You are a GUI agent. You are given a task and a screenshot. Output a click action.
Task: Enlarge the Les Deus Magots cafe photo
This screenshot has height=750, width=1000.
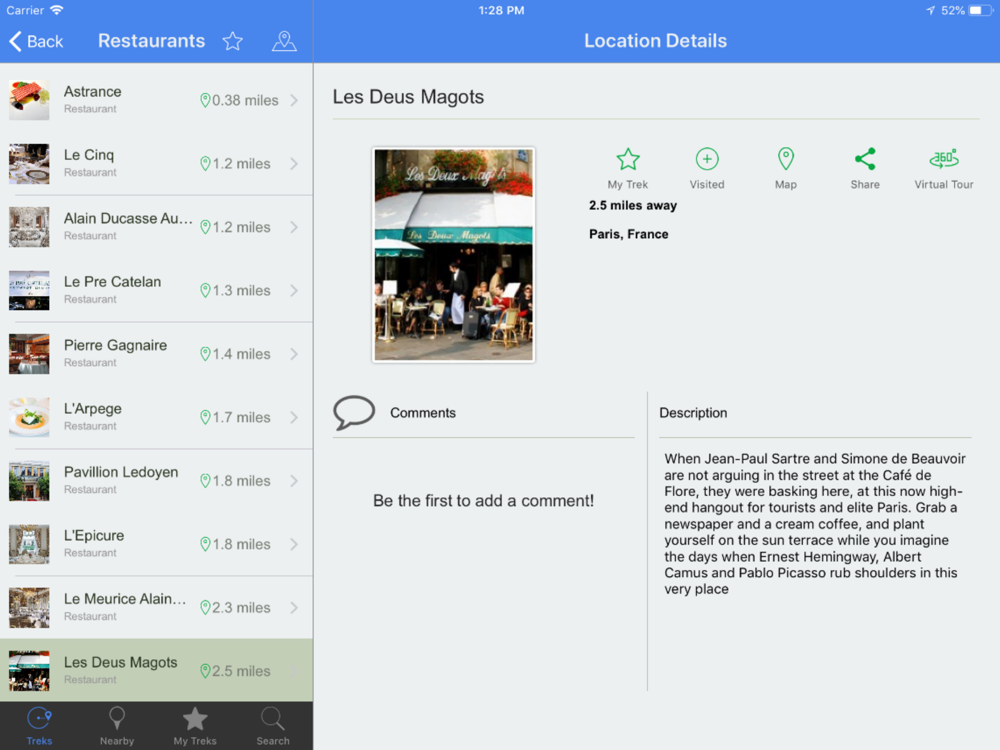(453, 255)
